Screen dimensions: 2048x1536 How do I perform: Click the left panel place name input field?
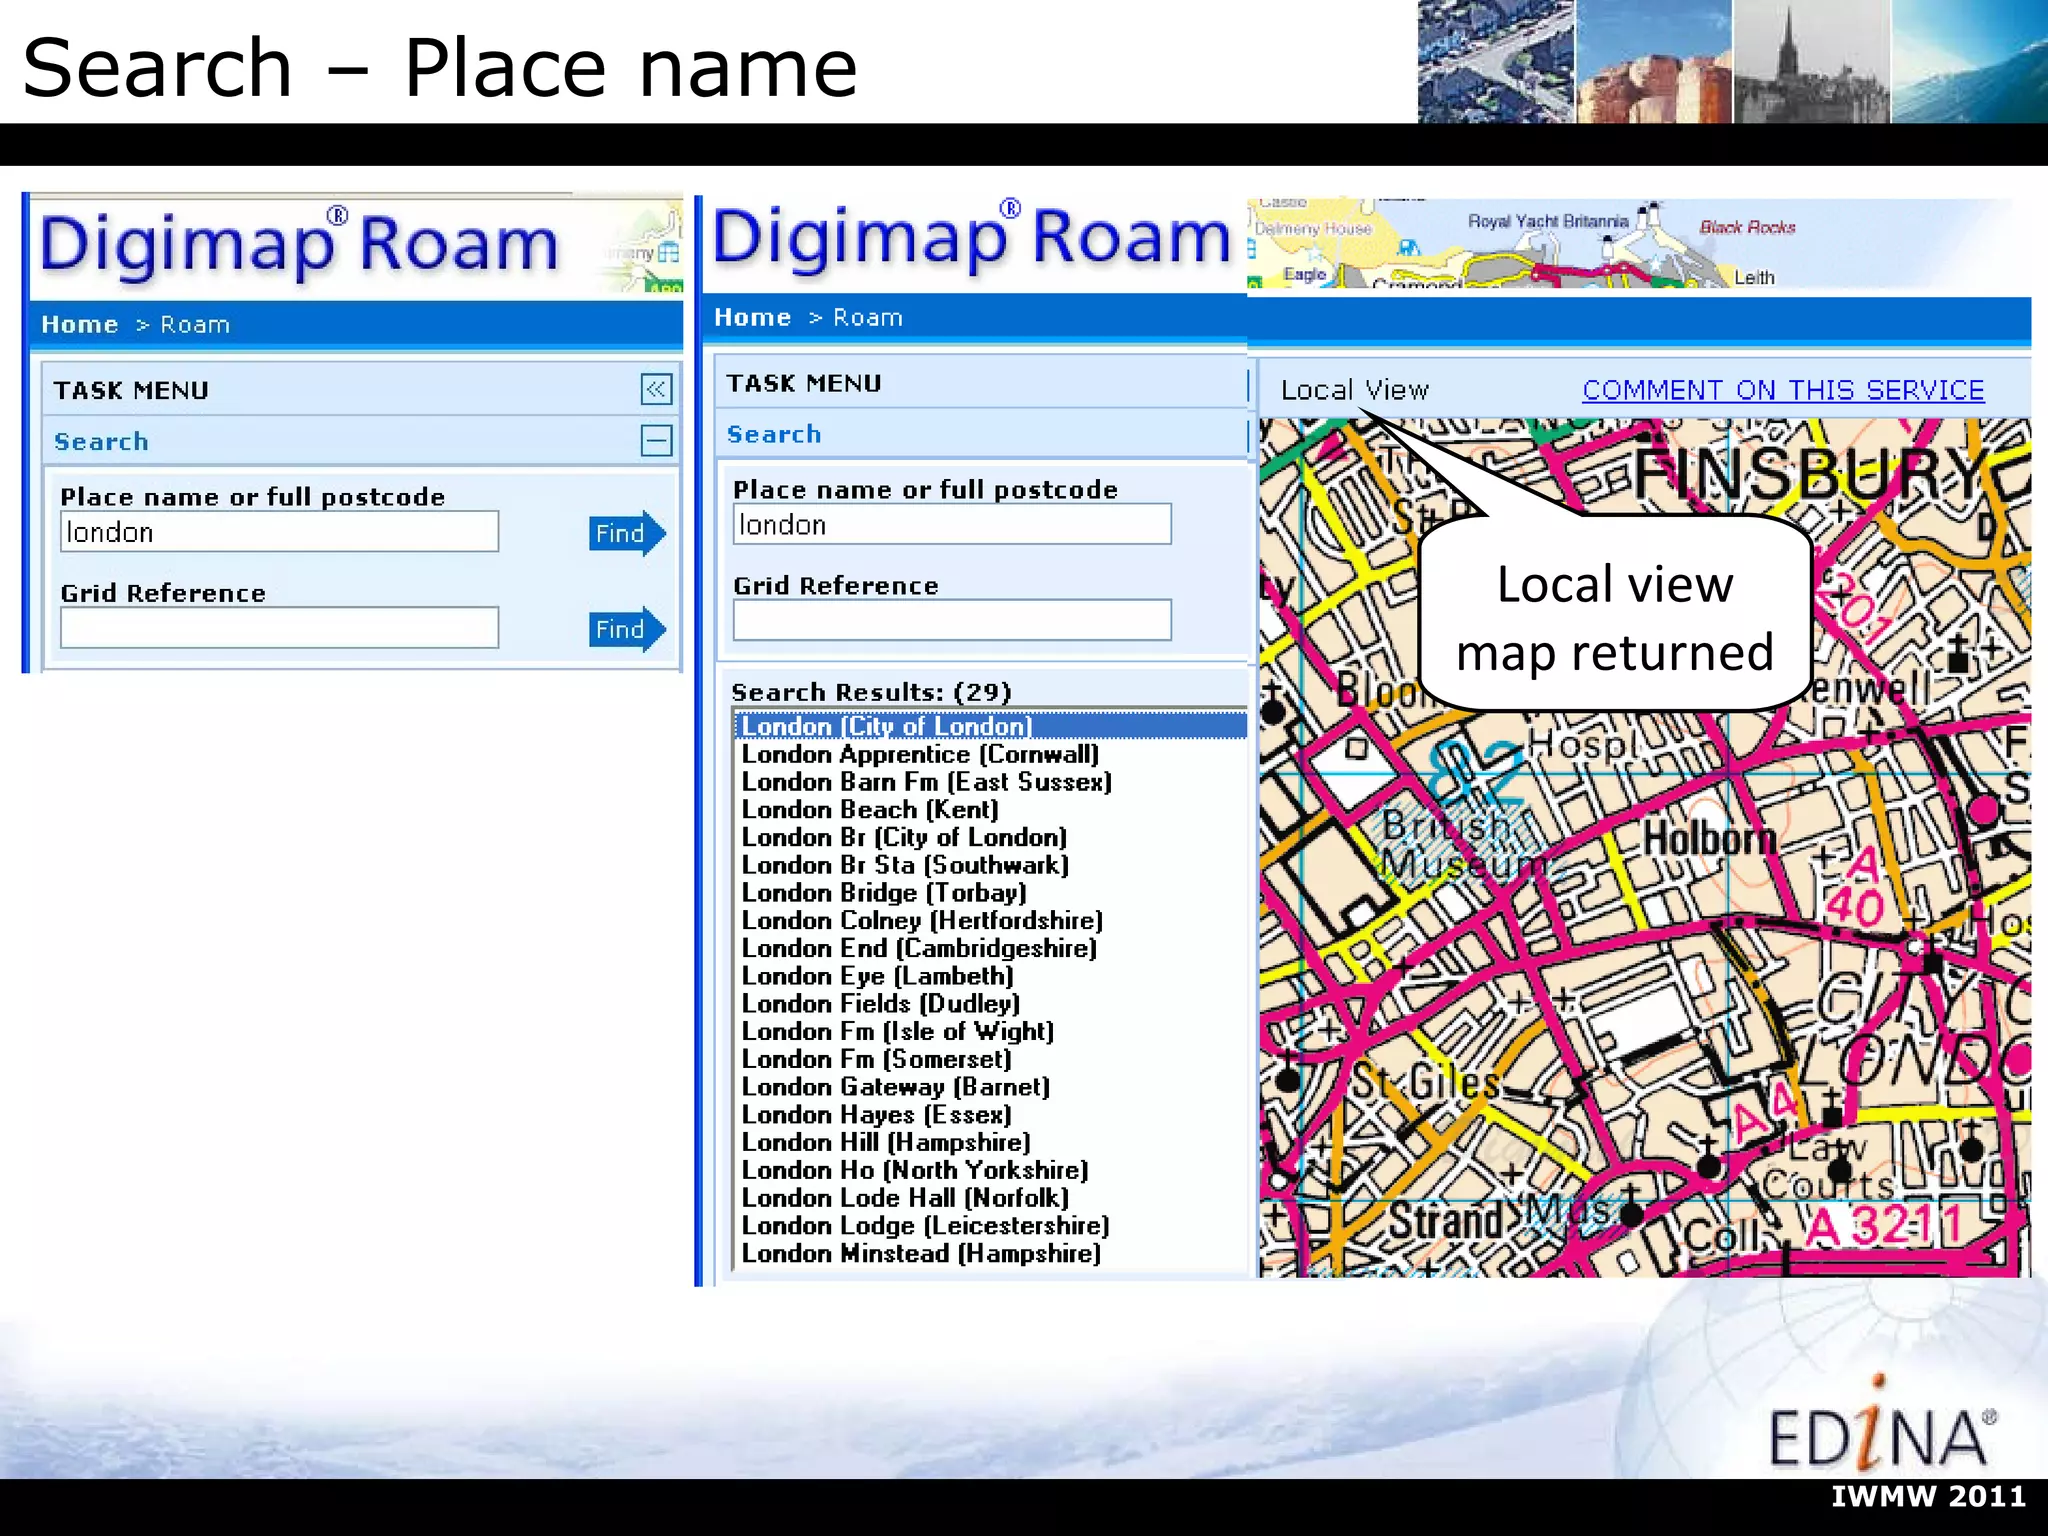point(279,532)
